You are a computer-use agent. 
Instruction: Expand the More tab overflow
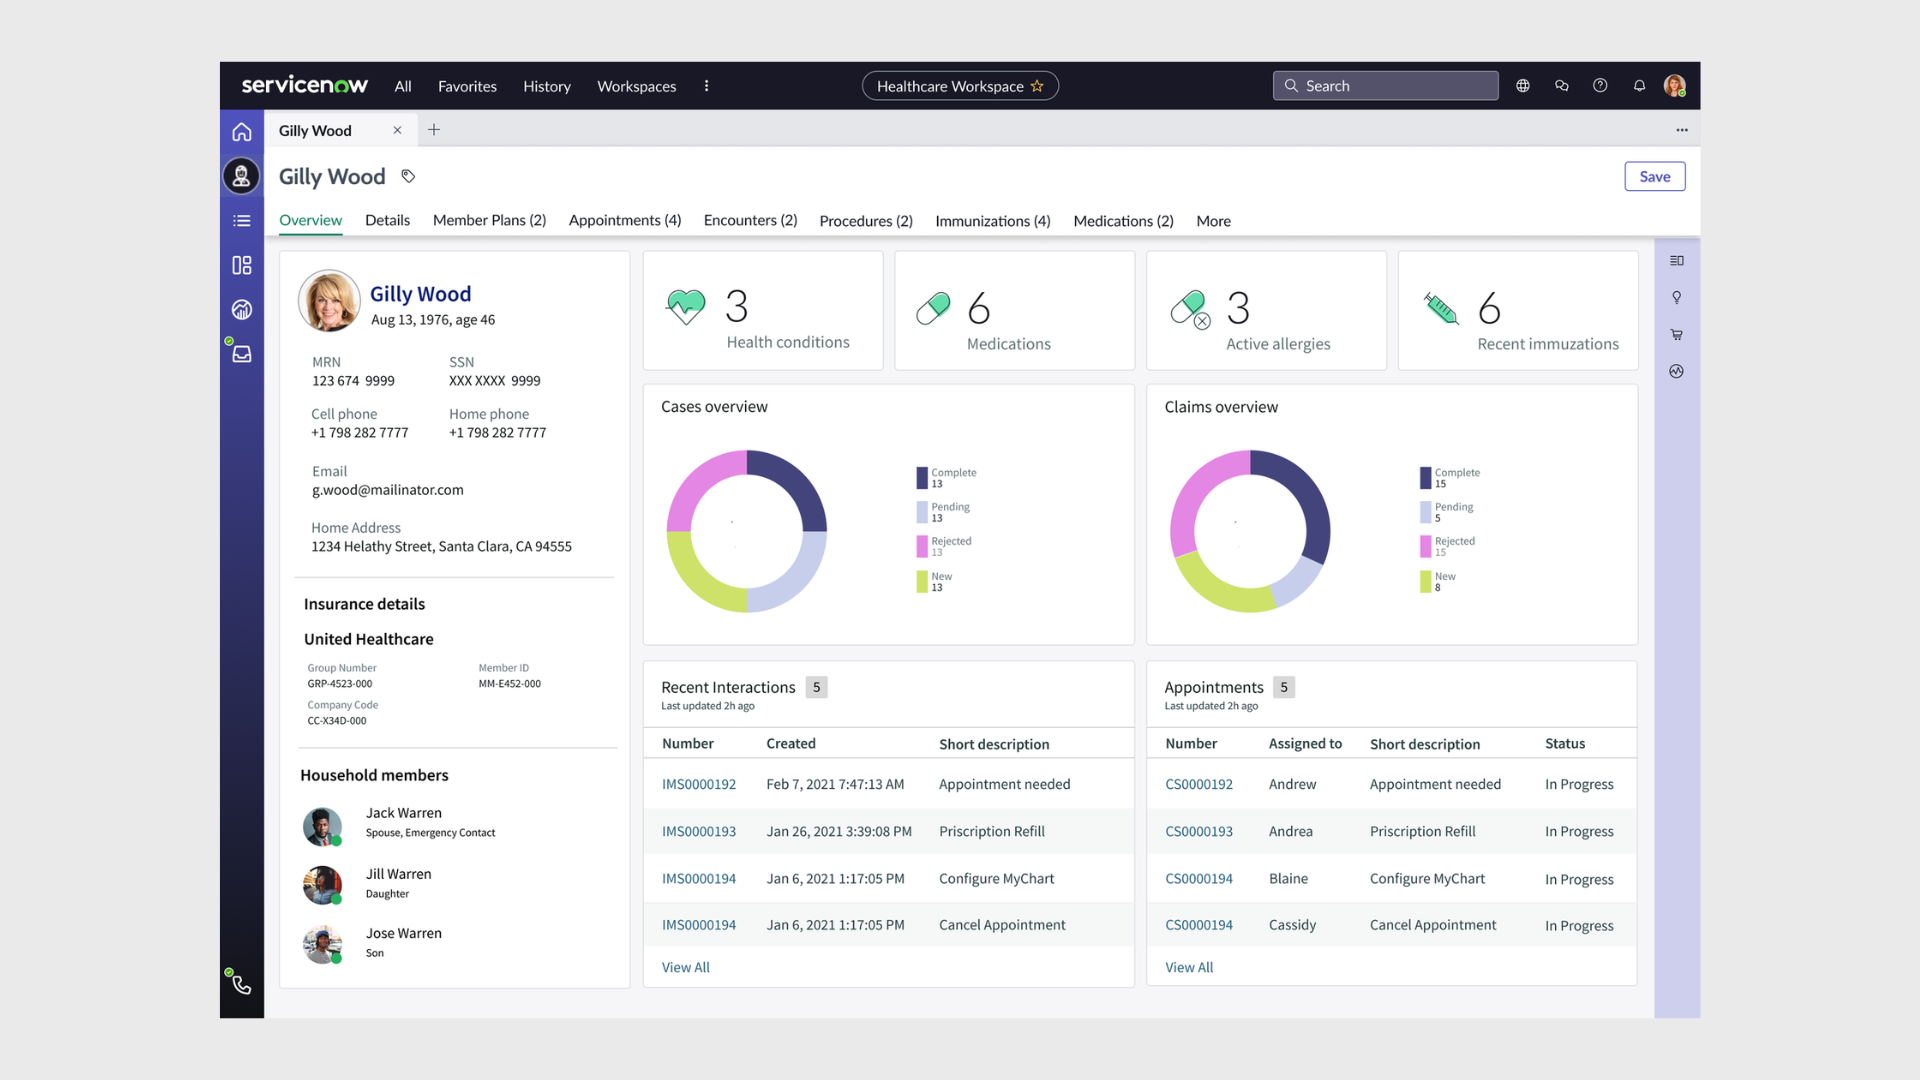click(x=1213, y=221)
